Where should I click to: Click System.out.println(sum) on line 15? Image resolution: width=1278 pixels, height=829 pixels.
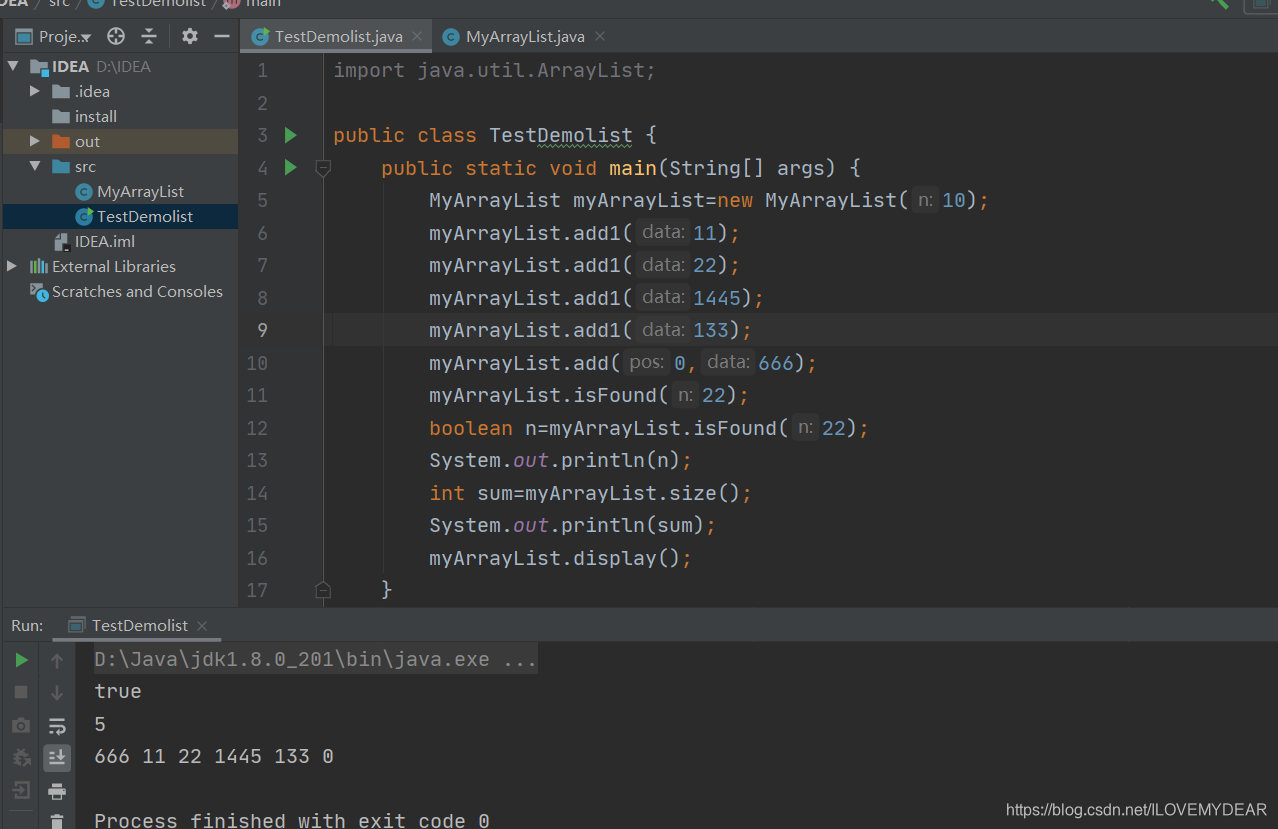click(x=573, y=525)
